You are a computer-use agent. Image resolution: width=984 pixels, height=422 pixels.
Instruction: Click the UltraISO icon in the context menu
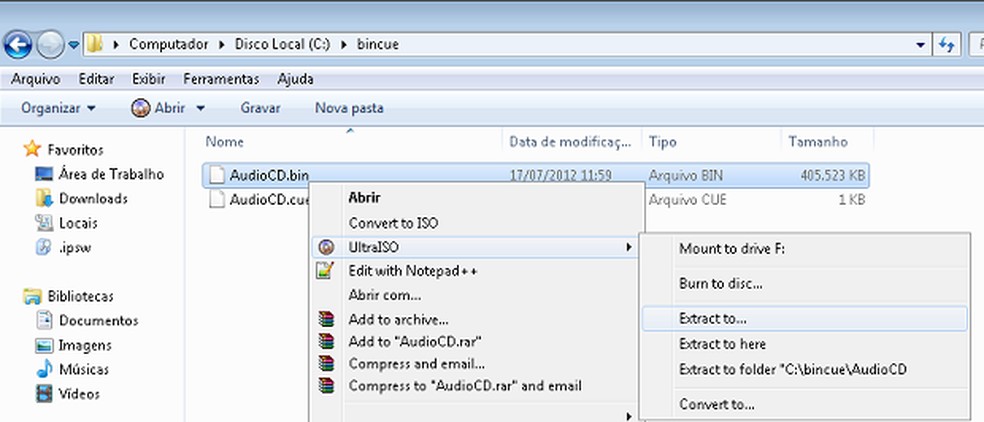[325, 246]
